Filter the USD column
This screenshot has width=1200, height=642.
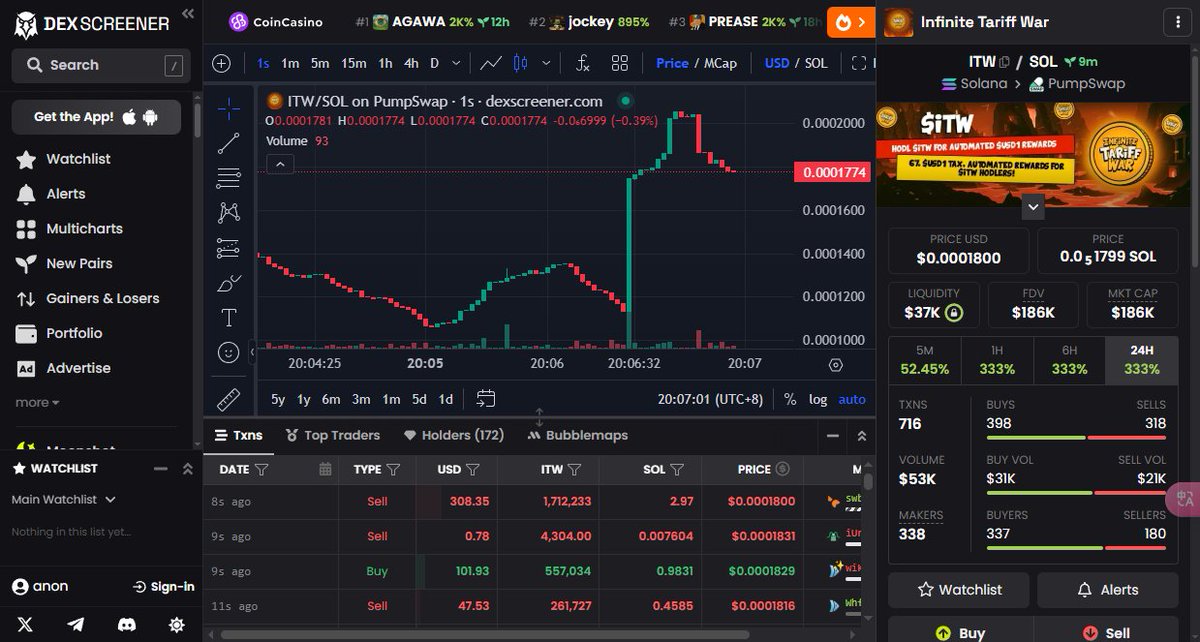(x=472, y=469)
